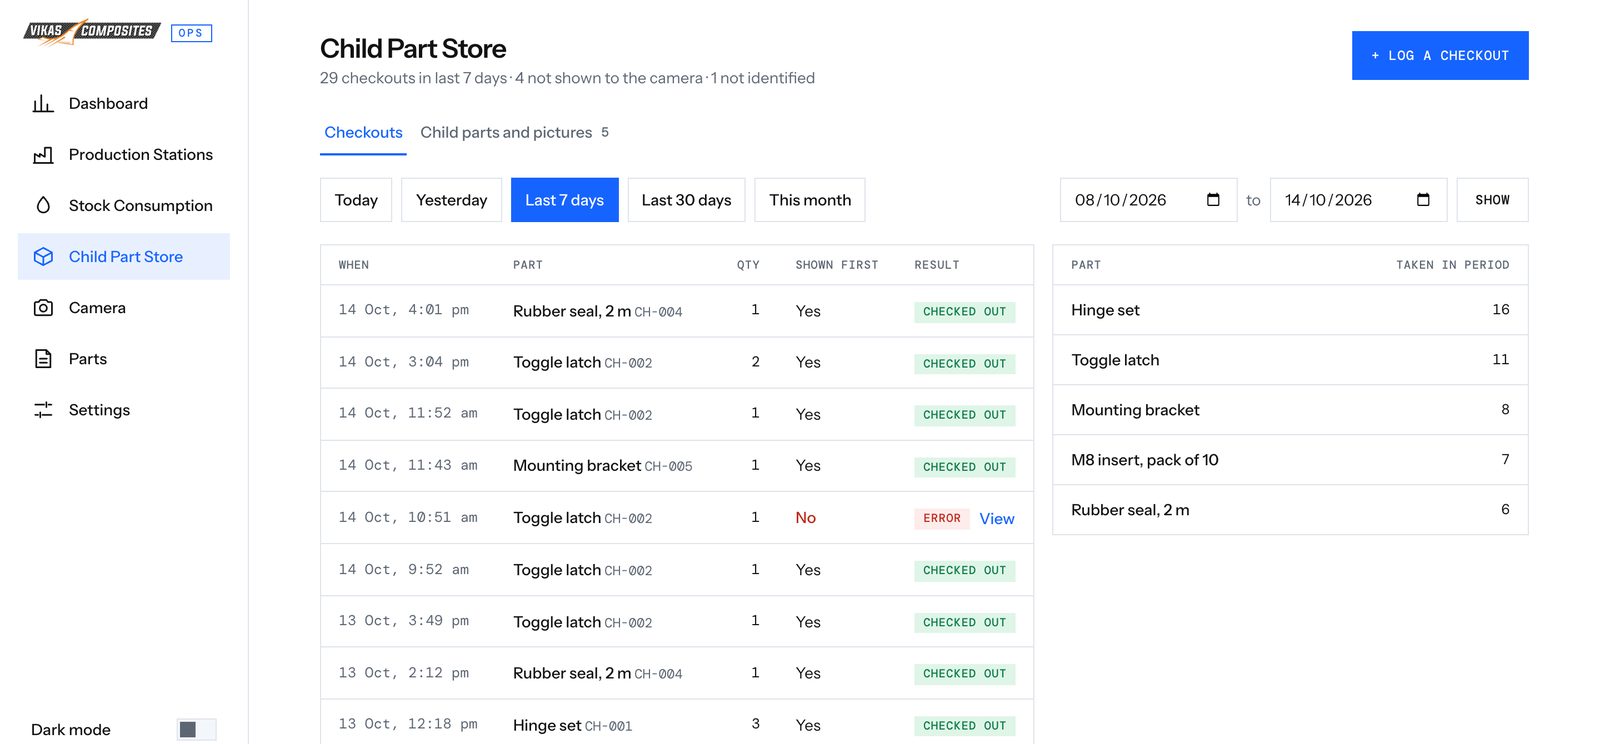Click the Vikas Composites logo
Screen dimensions: 1600x744
[92, 32]
